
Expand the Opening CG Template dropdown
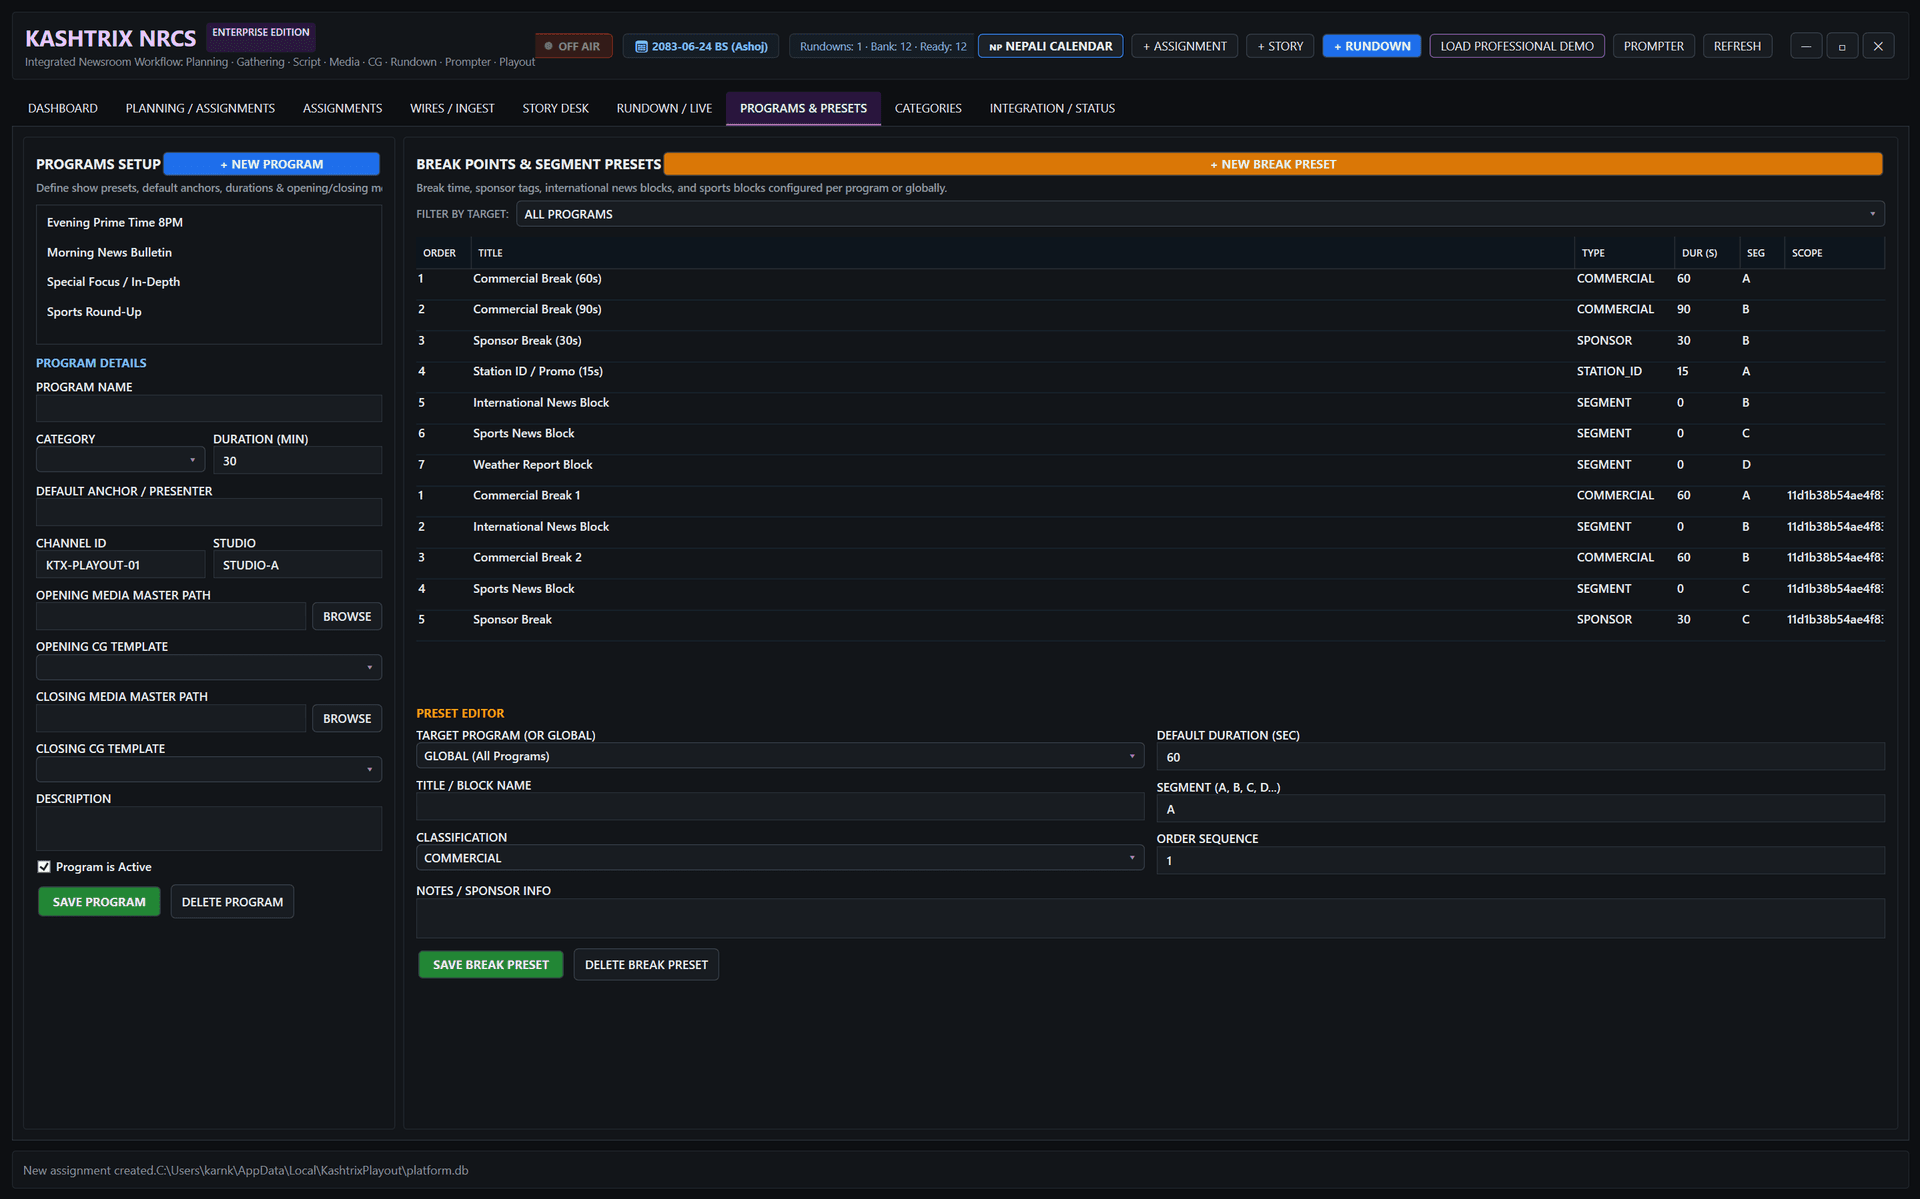click(x=208, y=667)
